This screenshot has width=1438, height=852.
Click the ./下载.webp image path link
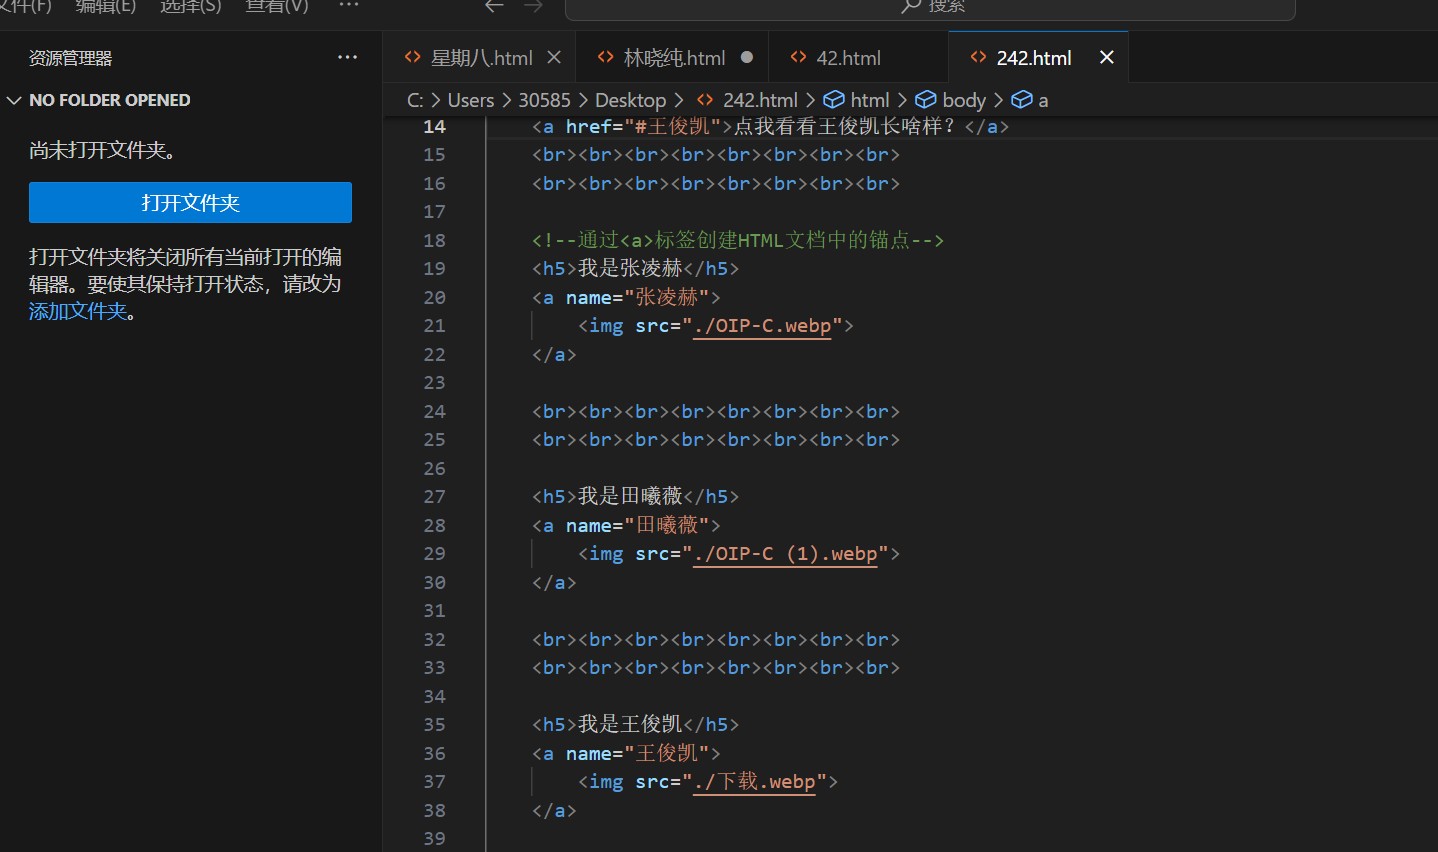point(755,782)
